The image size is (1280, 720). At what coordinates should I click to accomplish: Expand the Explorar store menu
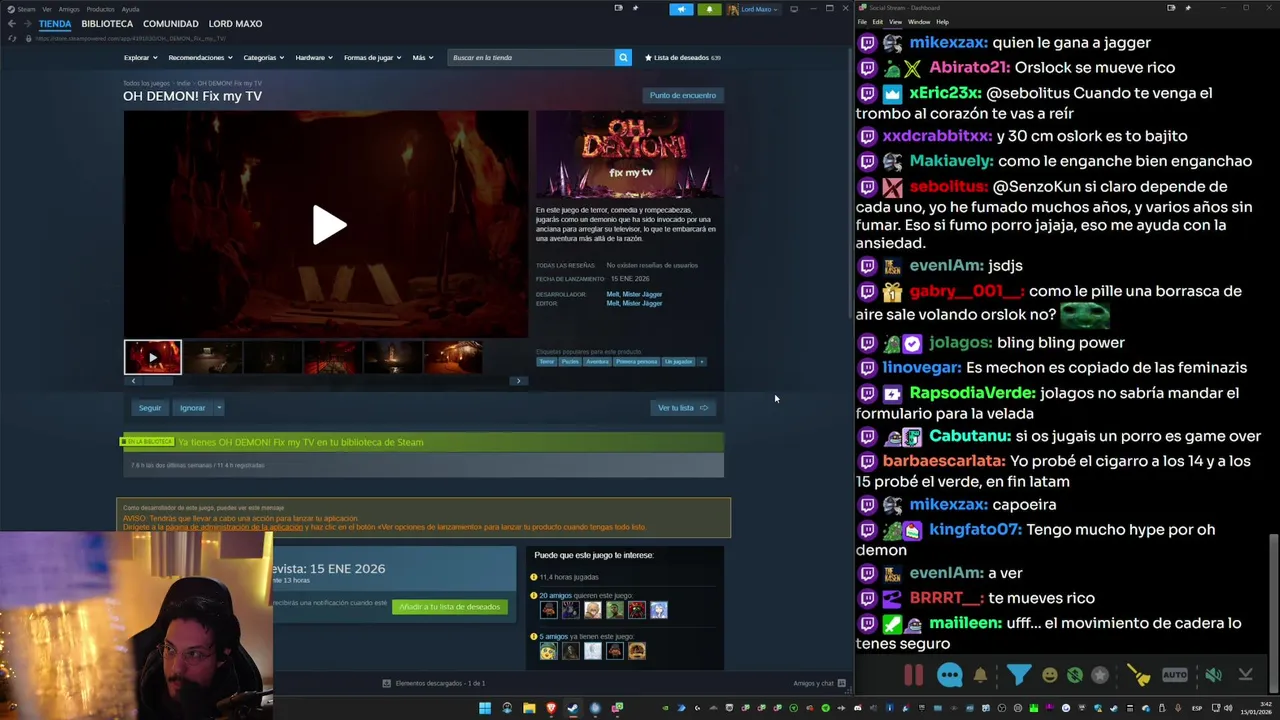[x=140, y=58]
